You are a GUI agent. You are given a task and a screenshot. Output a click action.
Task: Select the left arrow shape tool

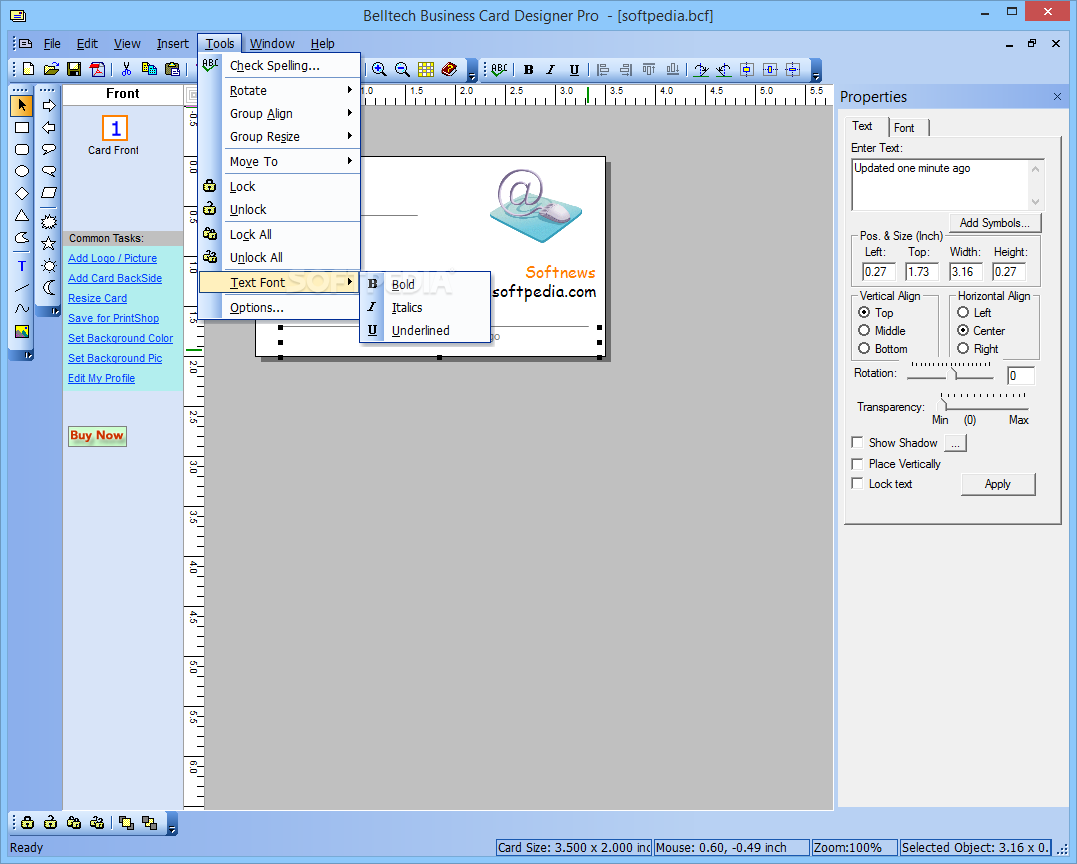tap(49, 127)
